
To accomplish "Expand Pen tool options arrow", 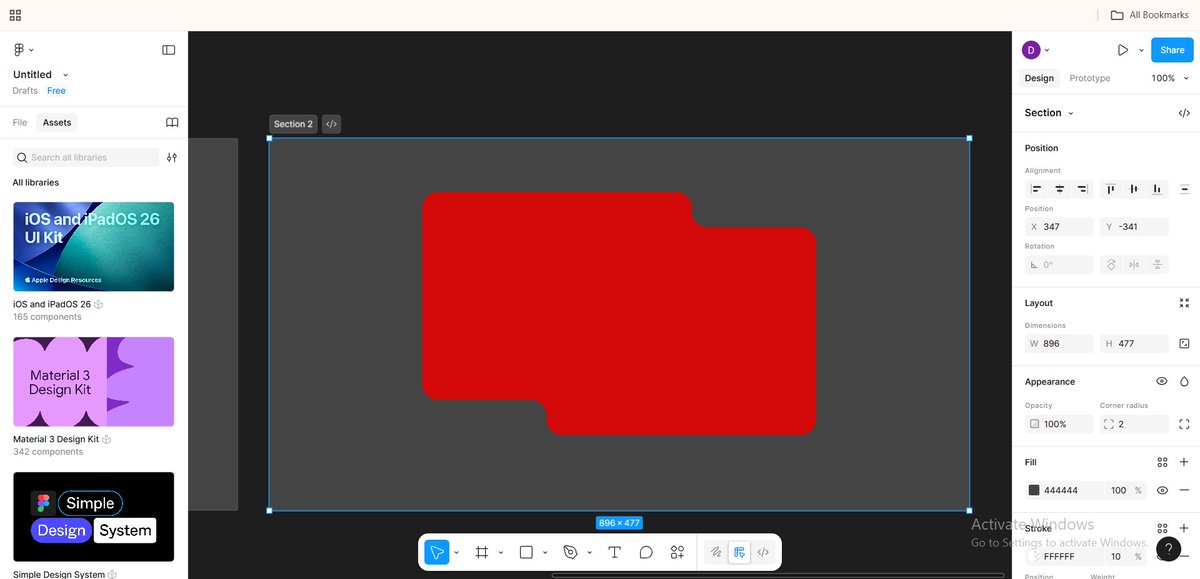I will 589,552.
